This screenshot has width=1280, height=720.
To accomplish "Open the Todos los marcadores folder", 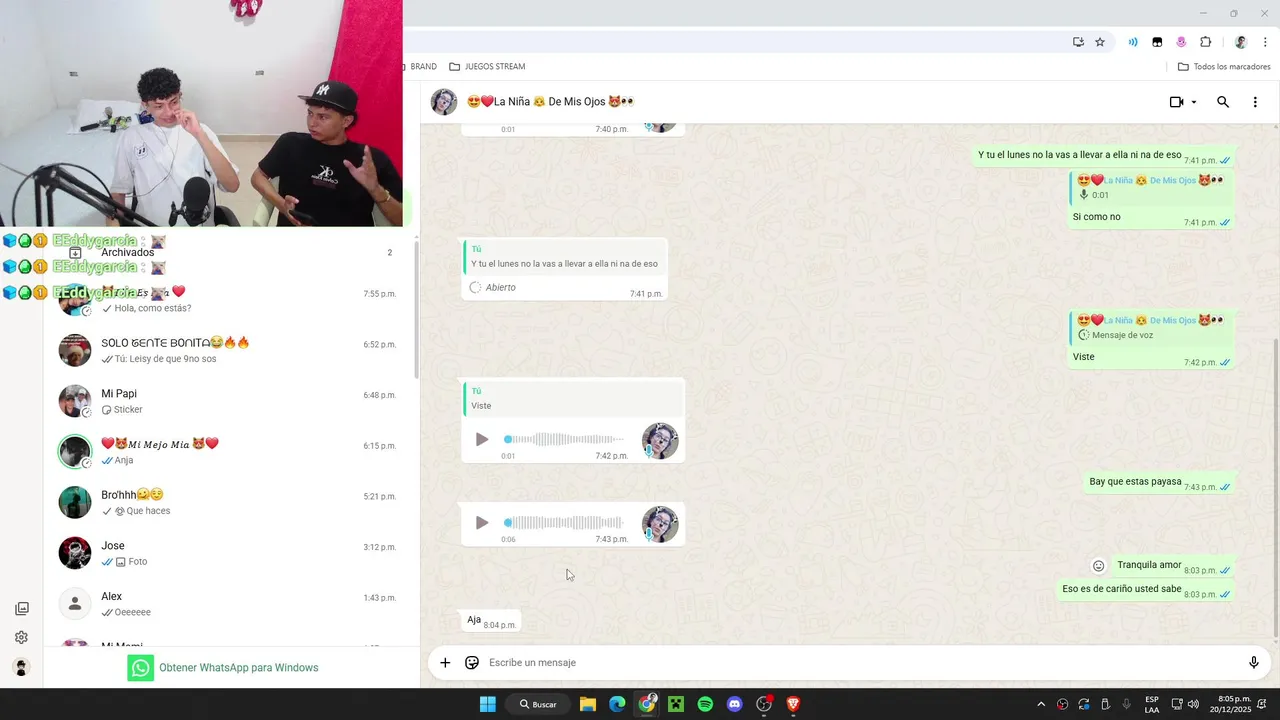I will (1224, 67).
